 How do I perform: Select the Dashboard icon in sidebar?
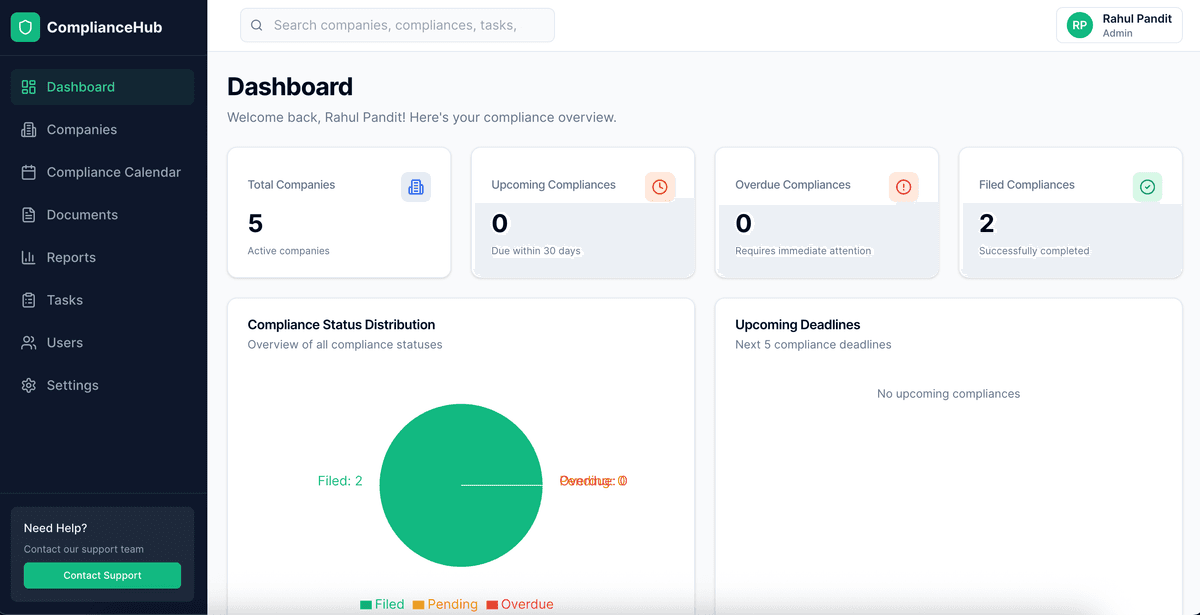point(28,87)
